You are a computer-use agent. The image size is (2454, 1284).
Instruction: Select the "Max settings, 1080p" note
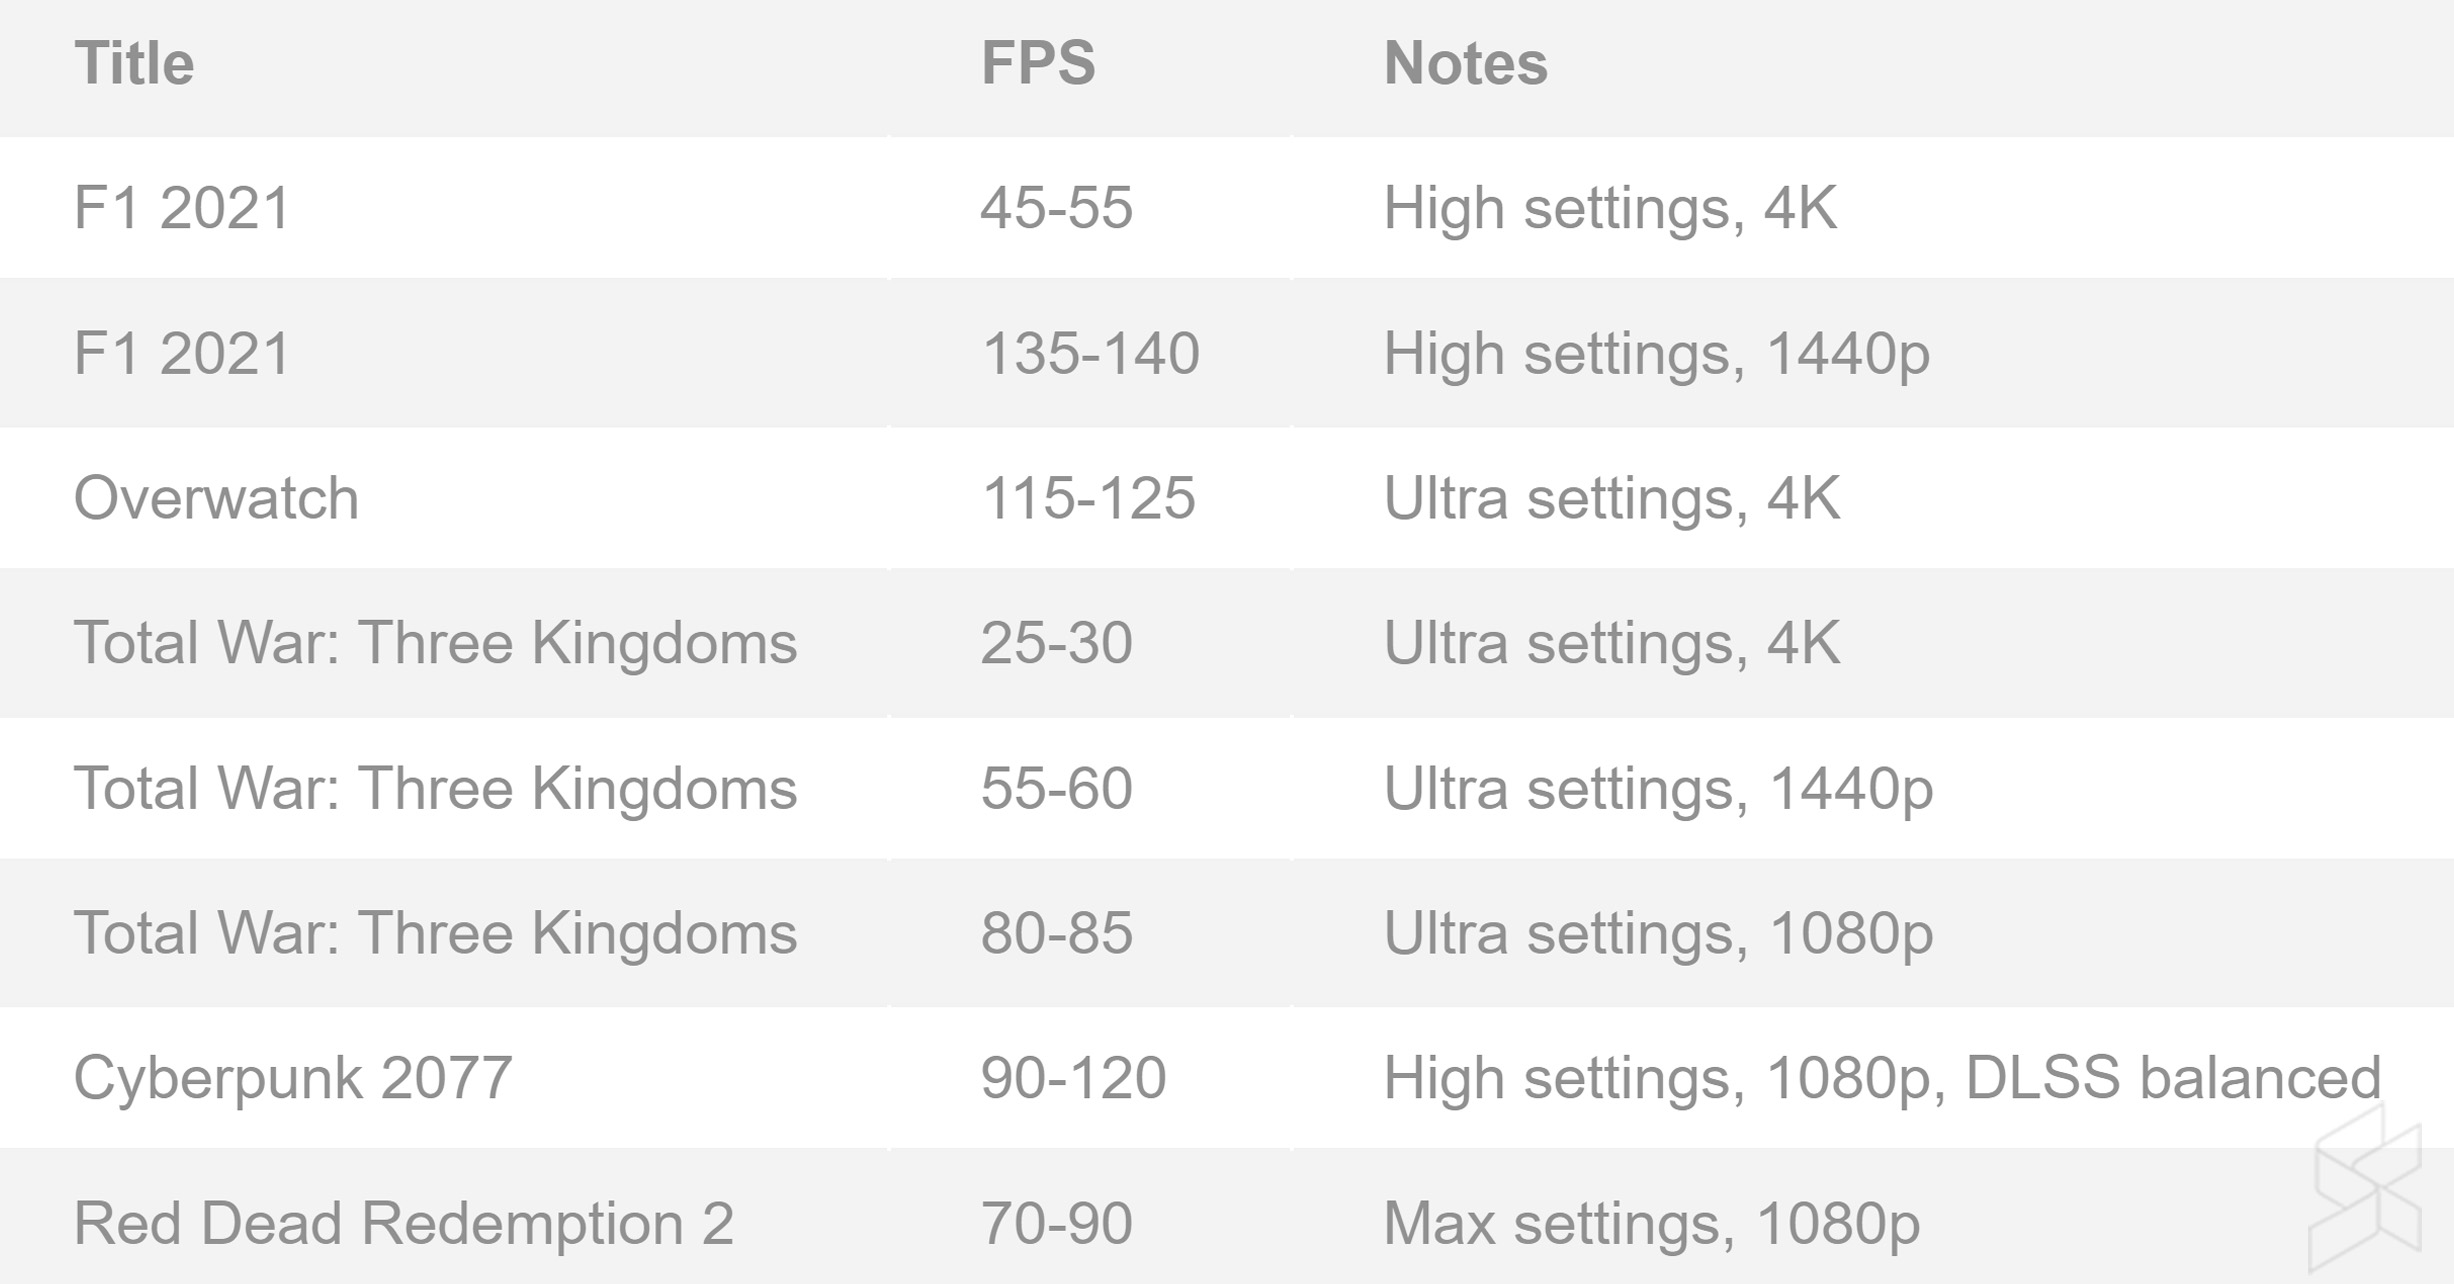point(1651,1223)
